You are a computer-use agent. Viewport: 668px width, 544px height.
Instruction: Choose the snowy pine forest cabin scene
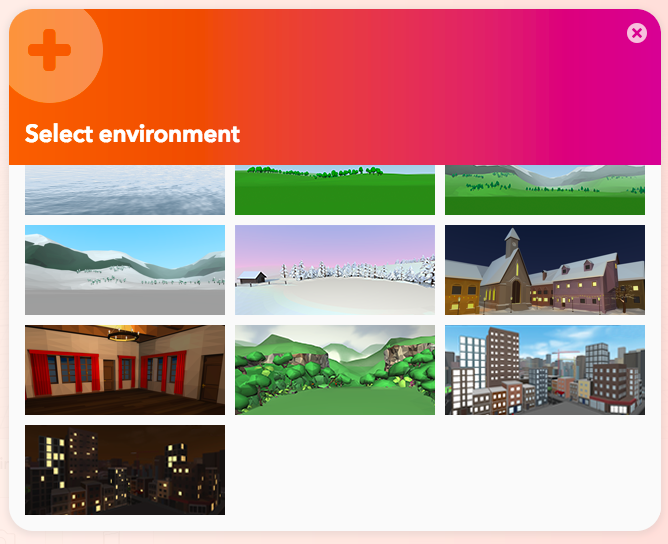click(335, 270)
